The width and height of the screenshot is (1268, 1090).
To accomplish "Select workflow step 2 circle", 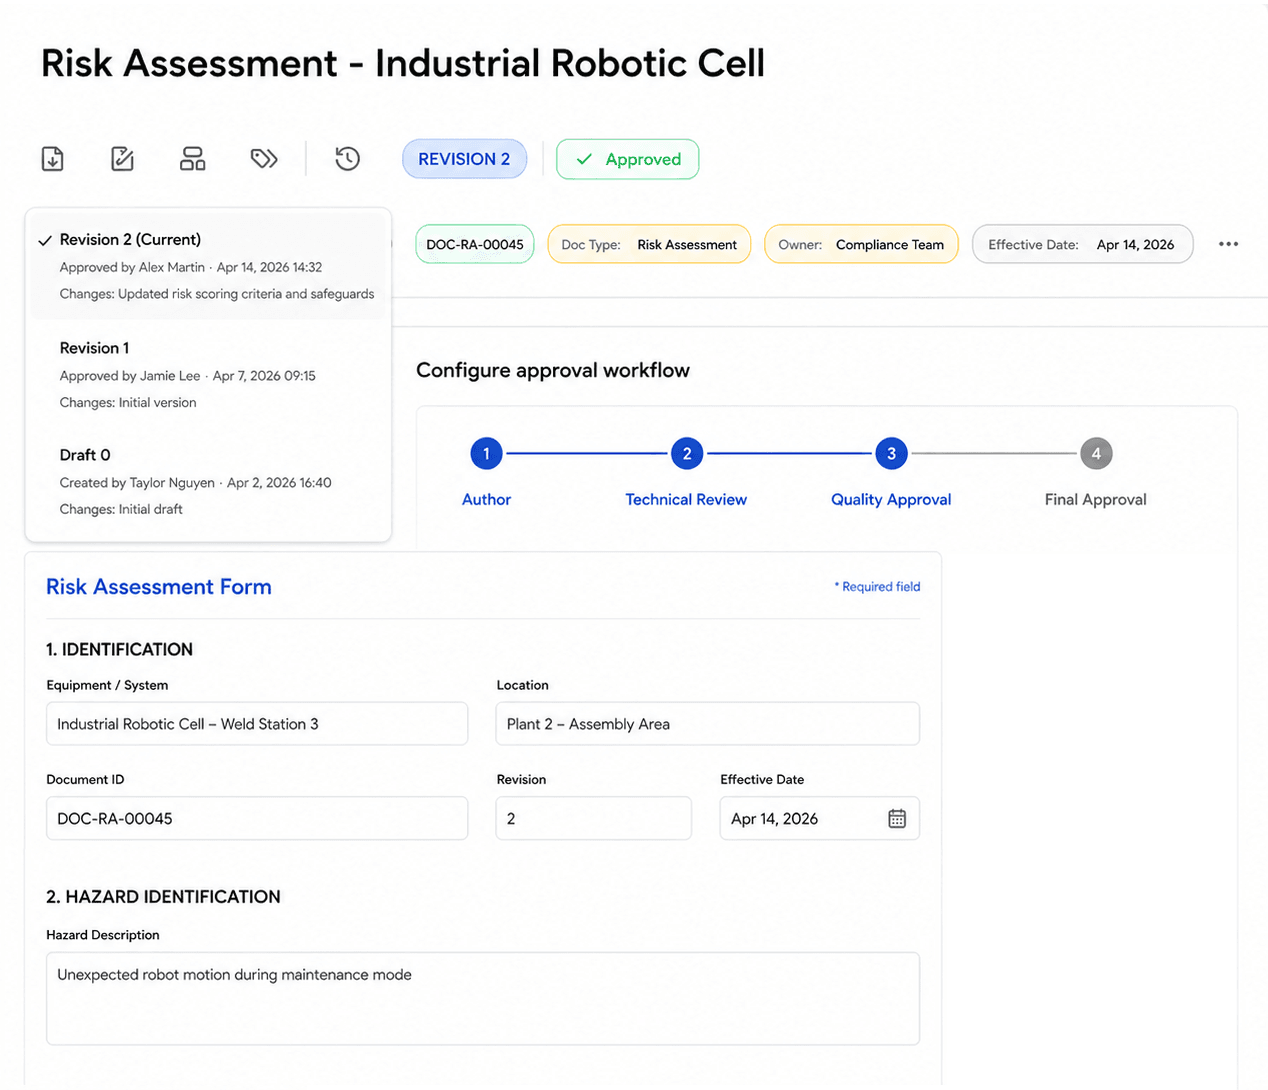I will point(687,454).
